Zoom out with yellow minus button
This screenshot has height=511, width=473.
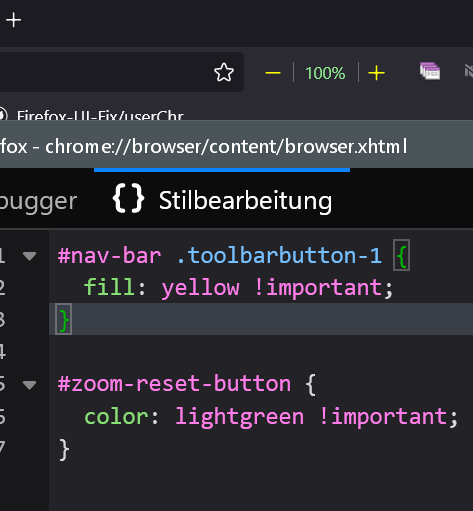tap(273, 73)
